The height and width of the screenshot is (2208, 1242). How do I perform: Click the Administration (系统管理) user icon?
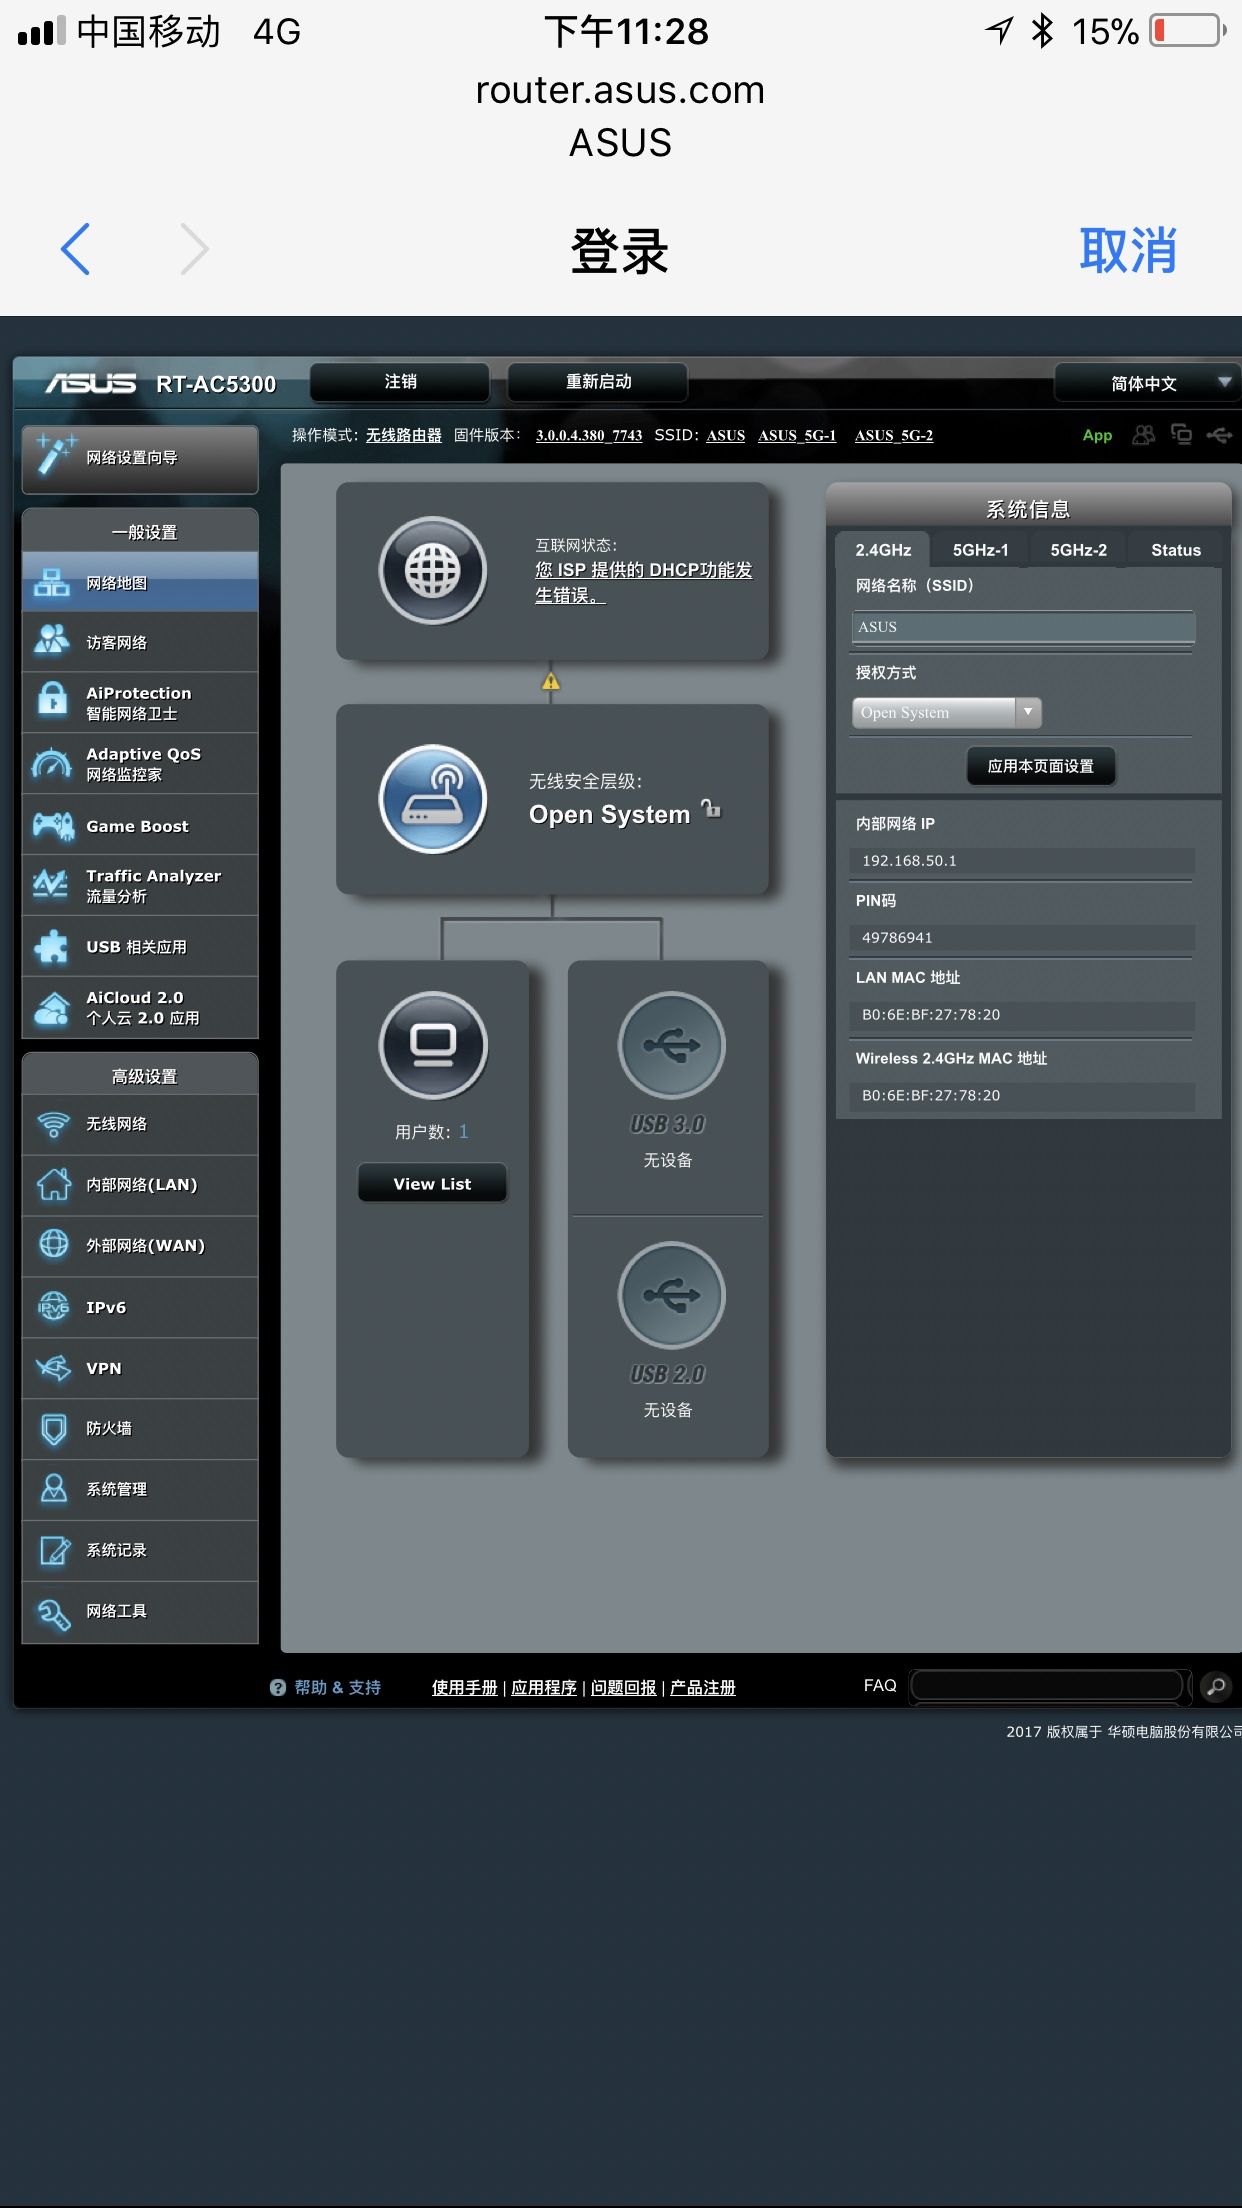tap(53, 1489)
